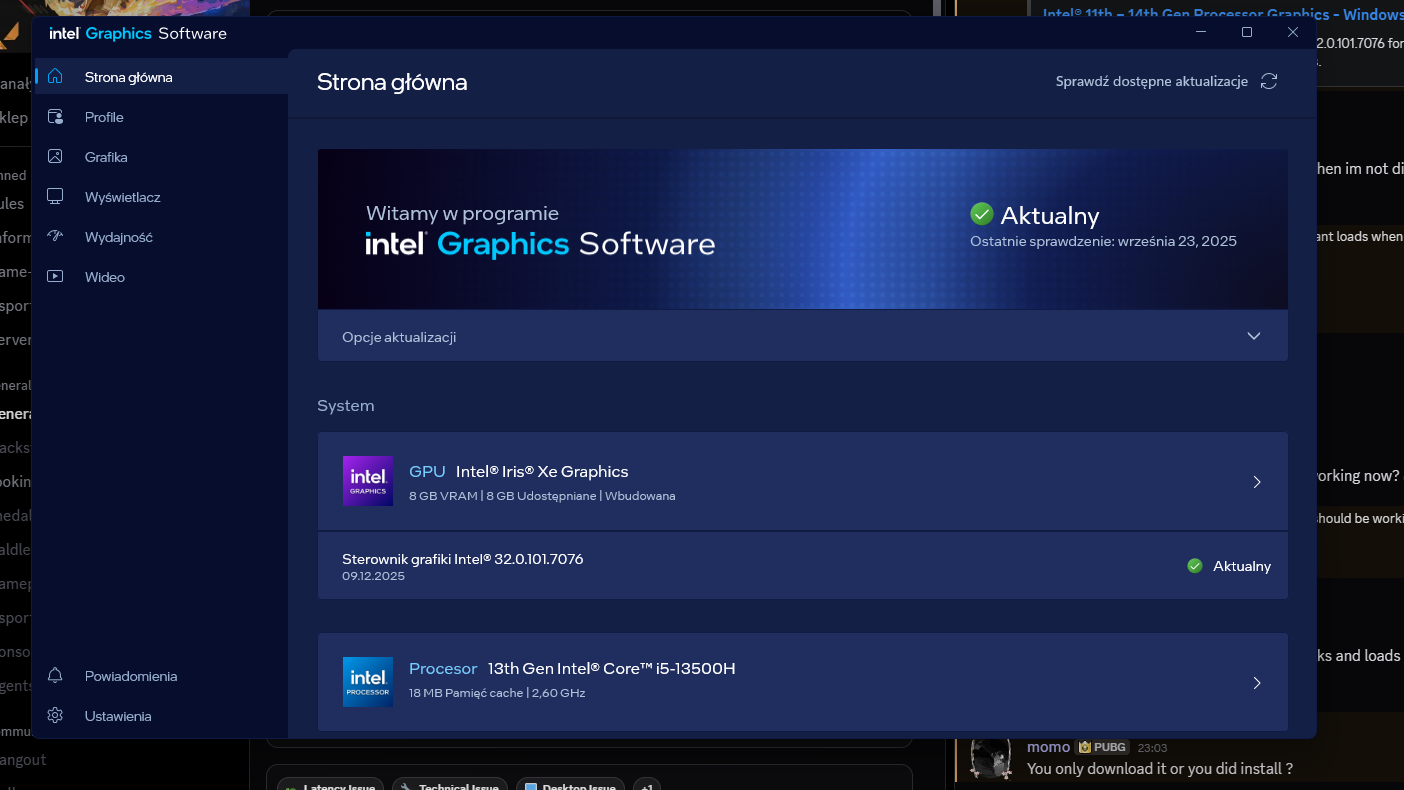Click the Aktualny label in the driver row
This screenshot has width=1404, height=790.
[1242, 566]
